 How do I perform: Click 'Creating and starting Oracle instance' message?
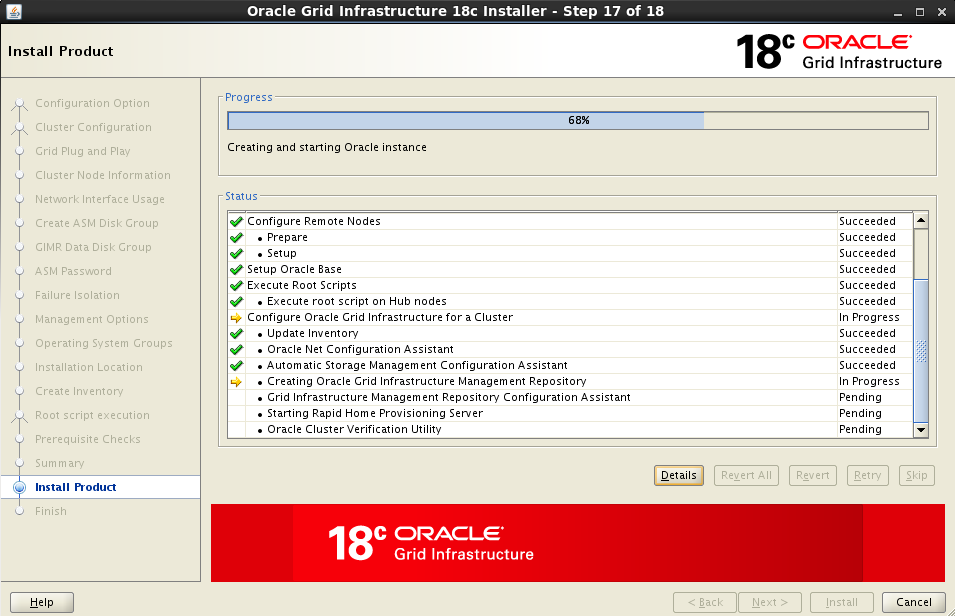point(326,147)
